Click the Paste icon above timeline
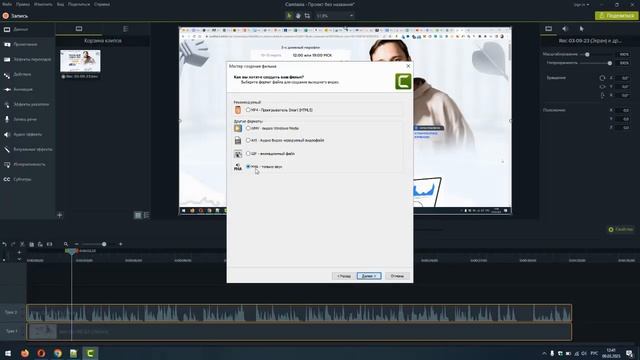 (x=40, y=244)
